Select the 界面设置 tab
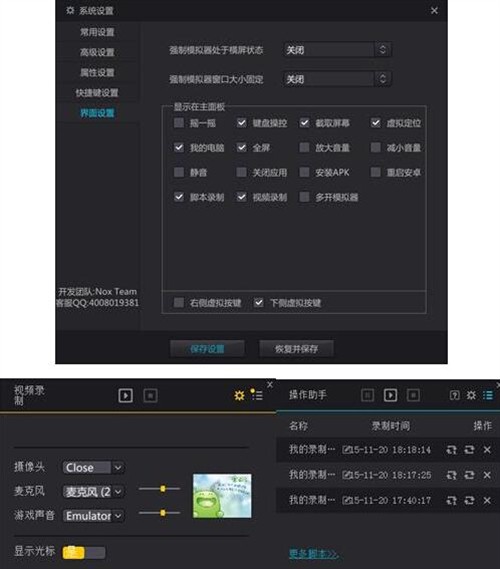 tap(97, 113)
